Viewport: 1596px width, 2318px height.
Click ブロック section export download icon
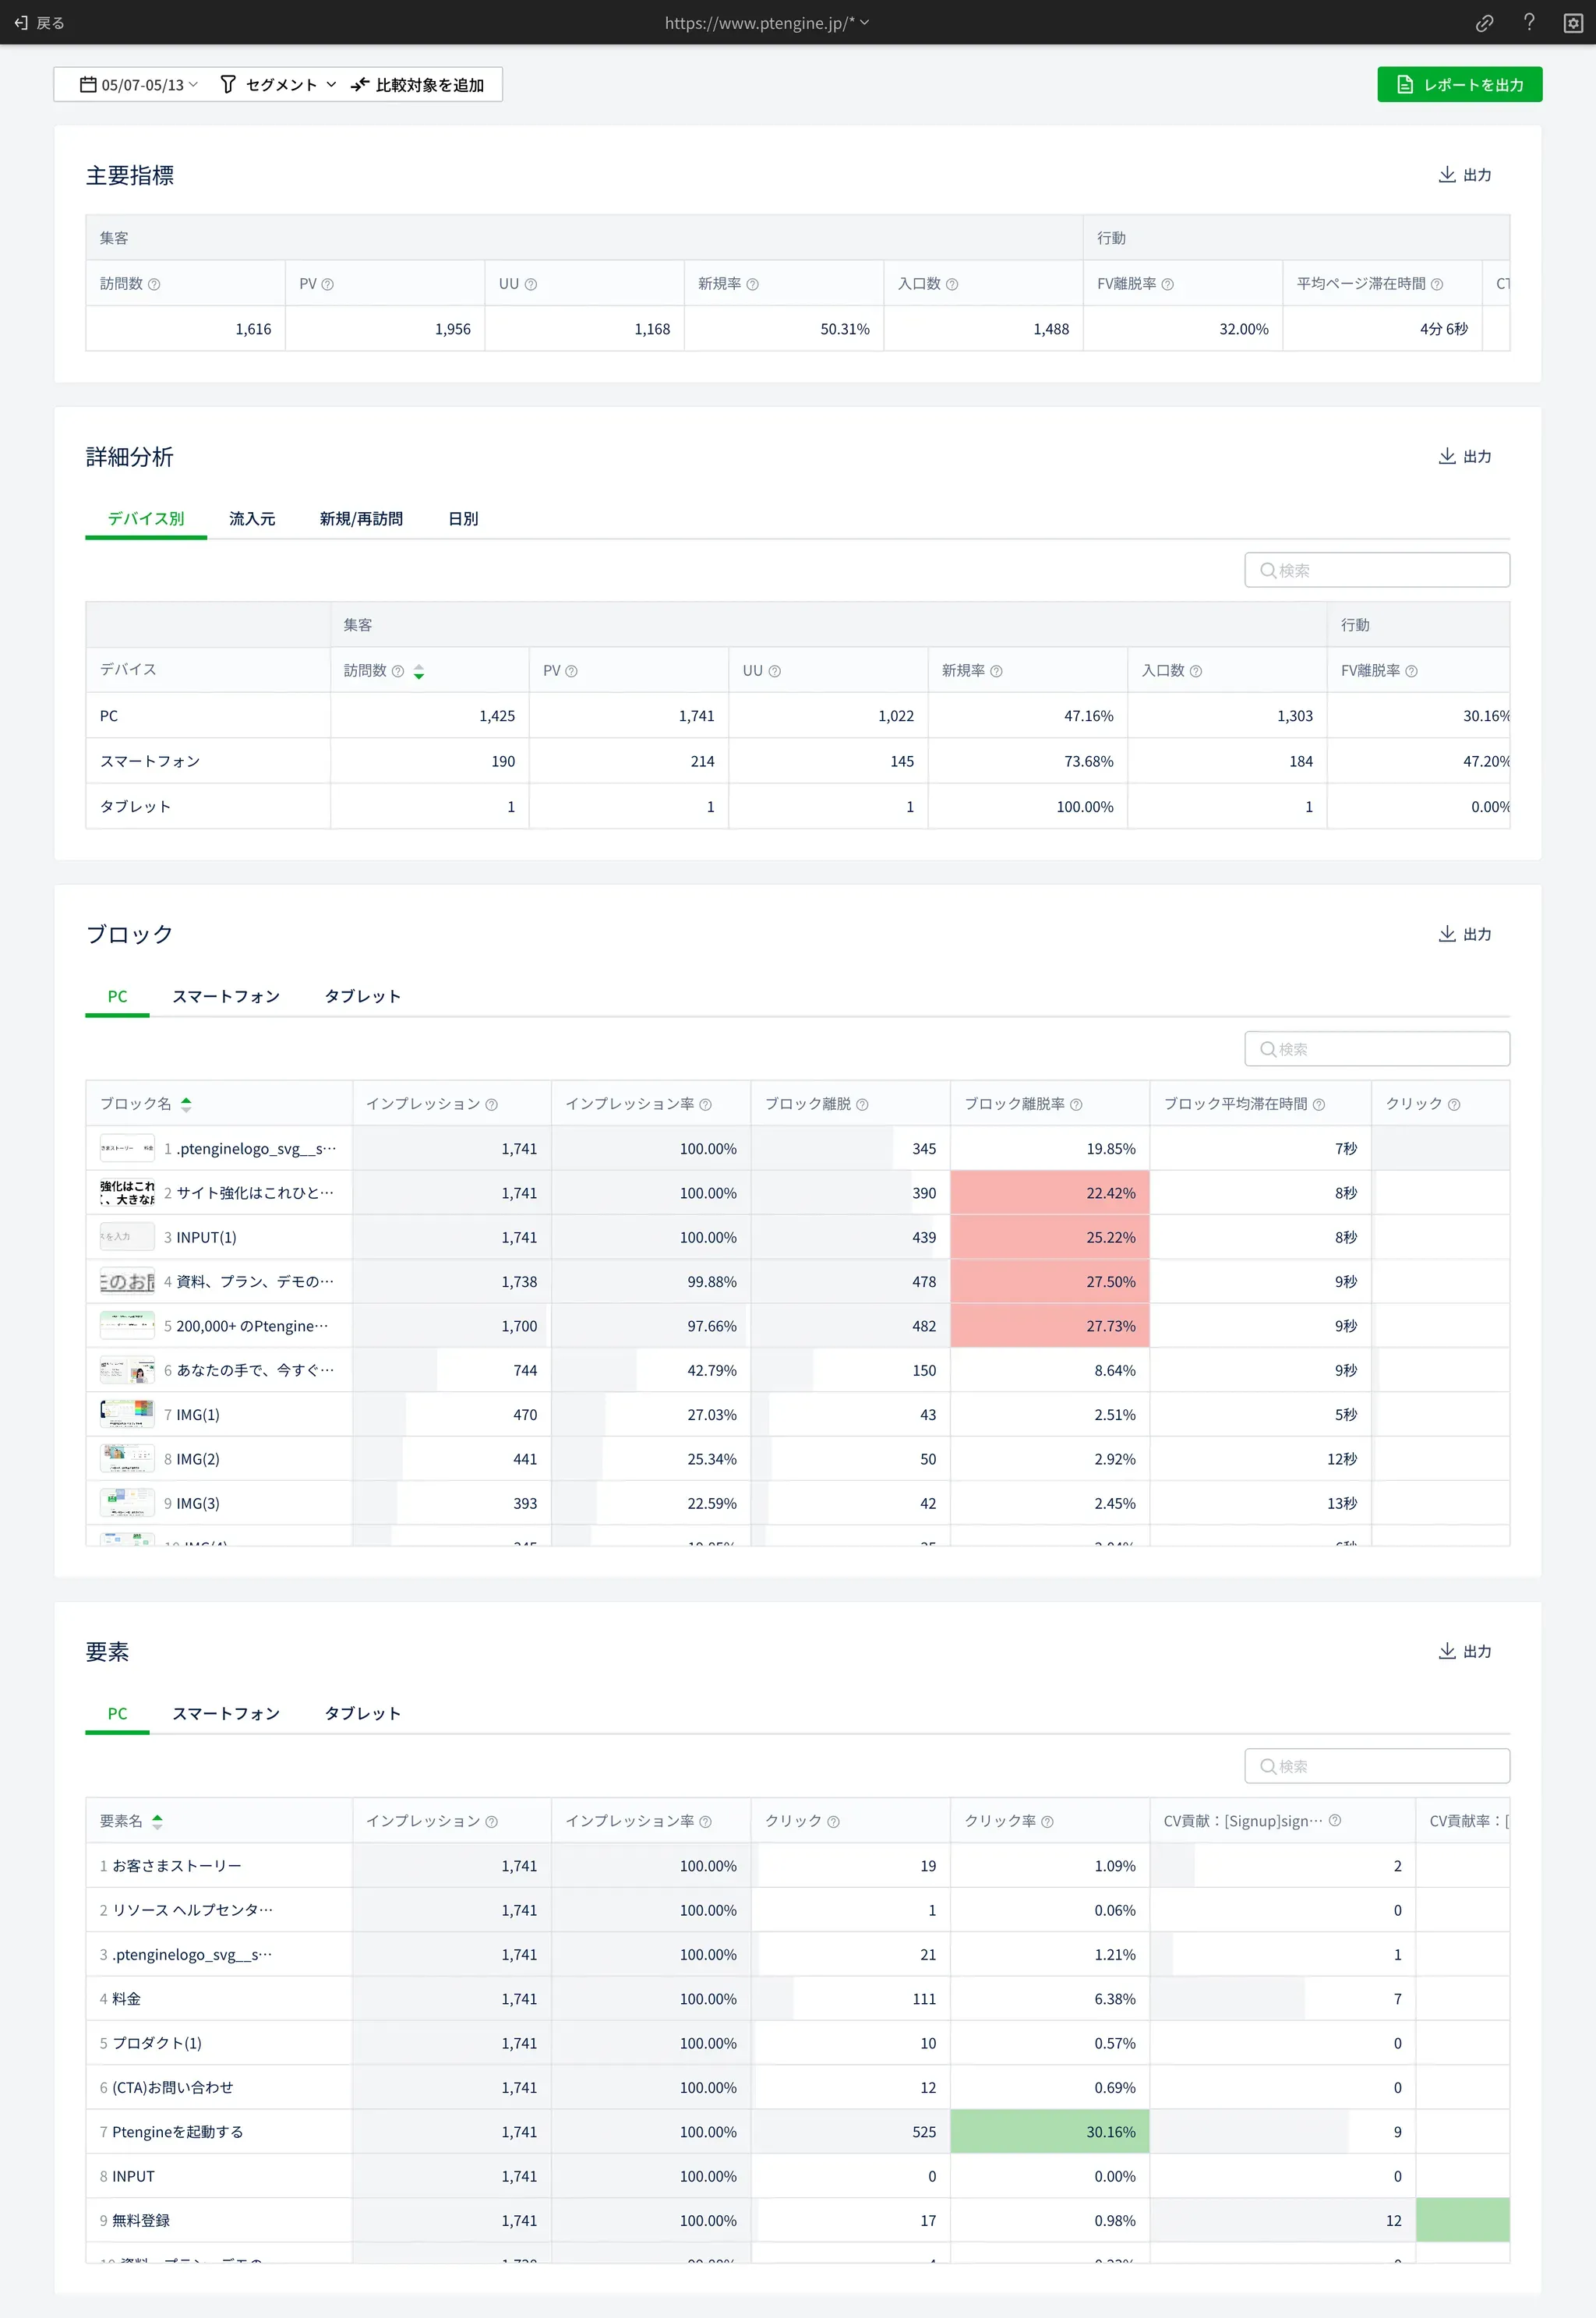click(x=1446, y=934)
